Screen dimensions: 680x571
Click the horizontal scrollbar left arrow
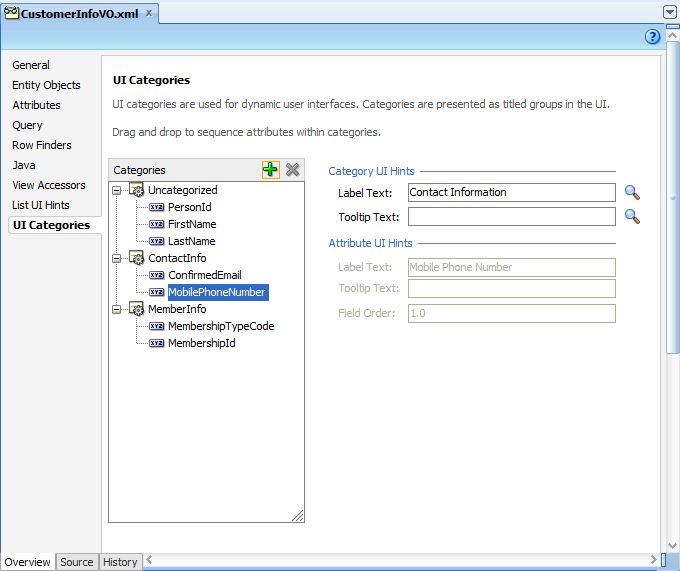pyautogui.click(x=149, y=560)
